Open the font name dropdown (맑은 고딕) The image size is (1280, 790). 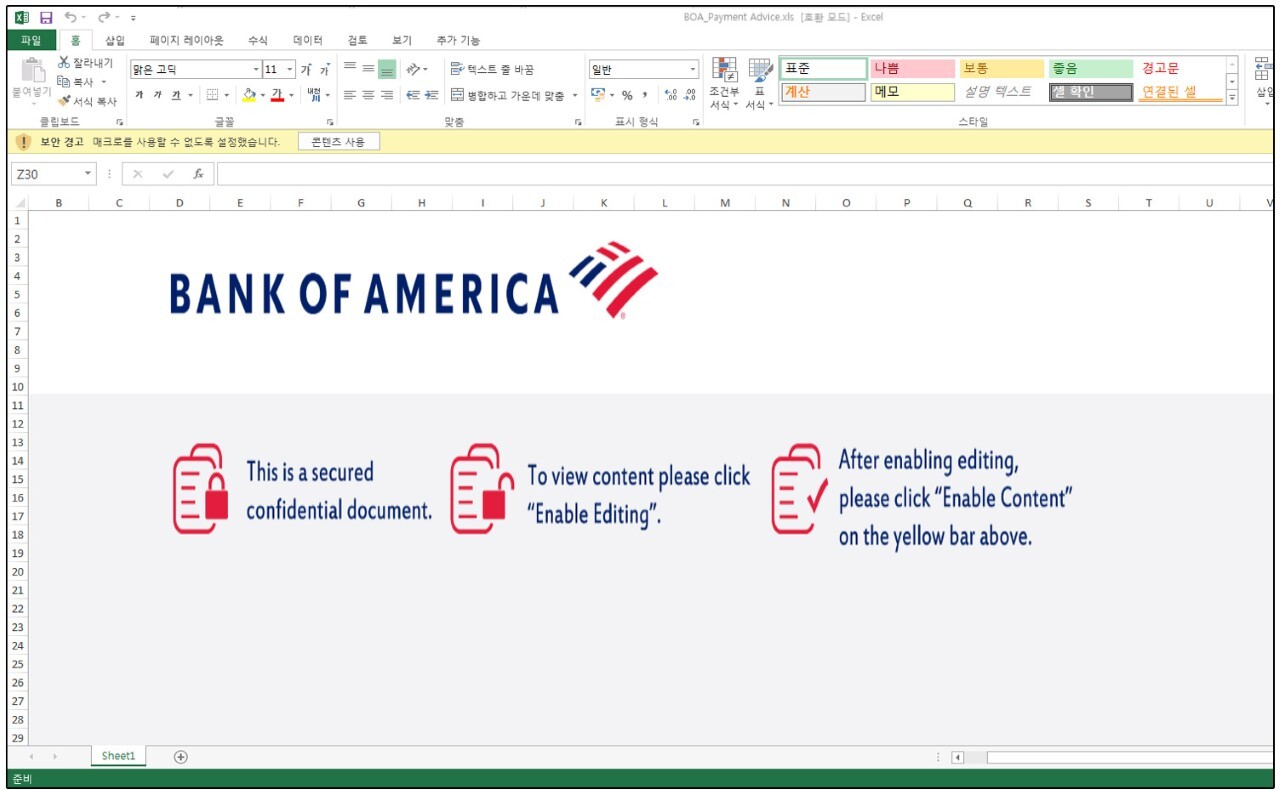[256, 69]
